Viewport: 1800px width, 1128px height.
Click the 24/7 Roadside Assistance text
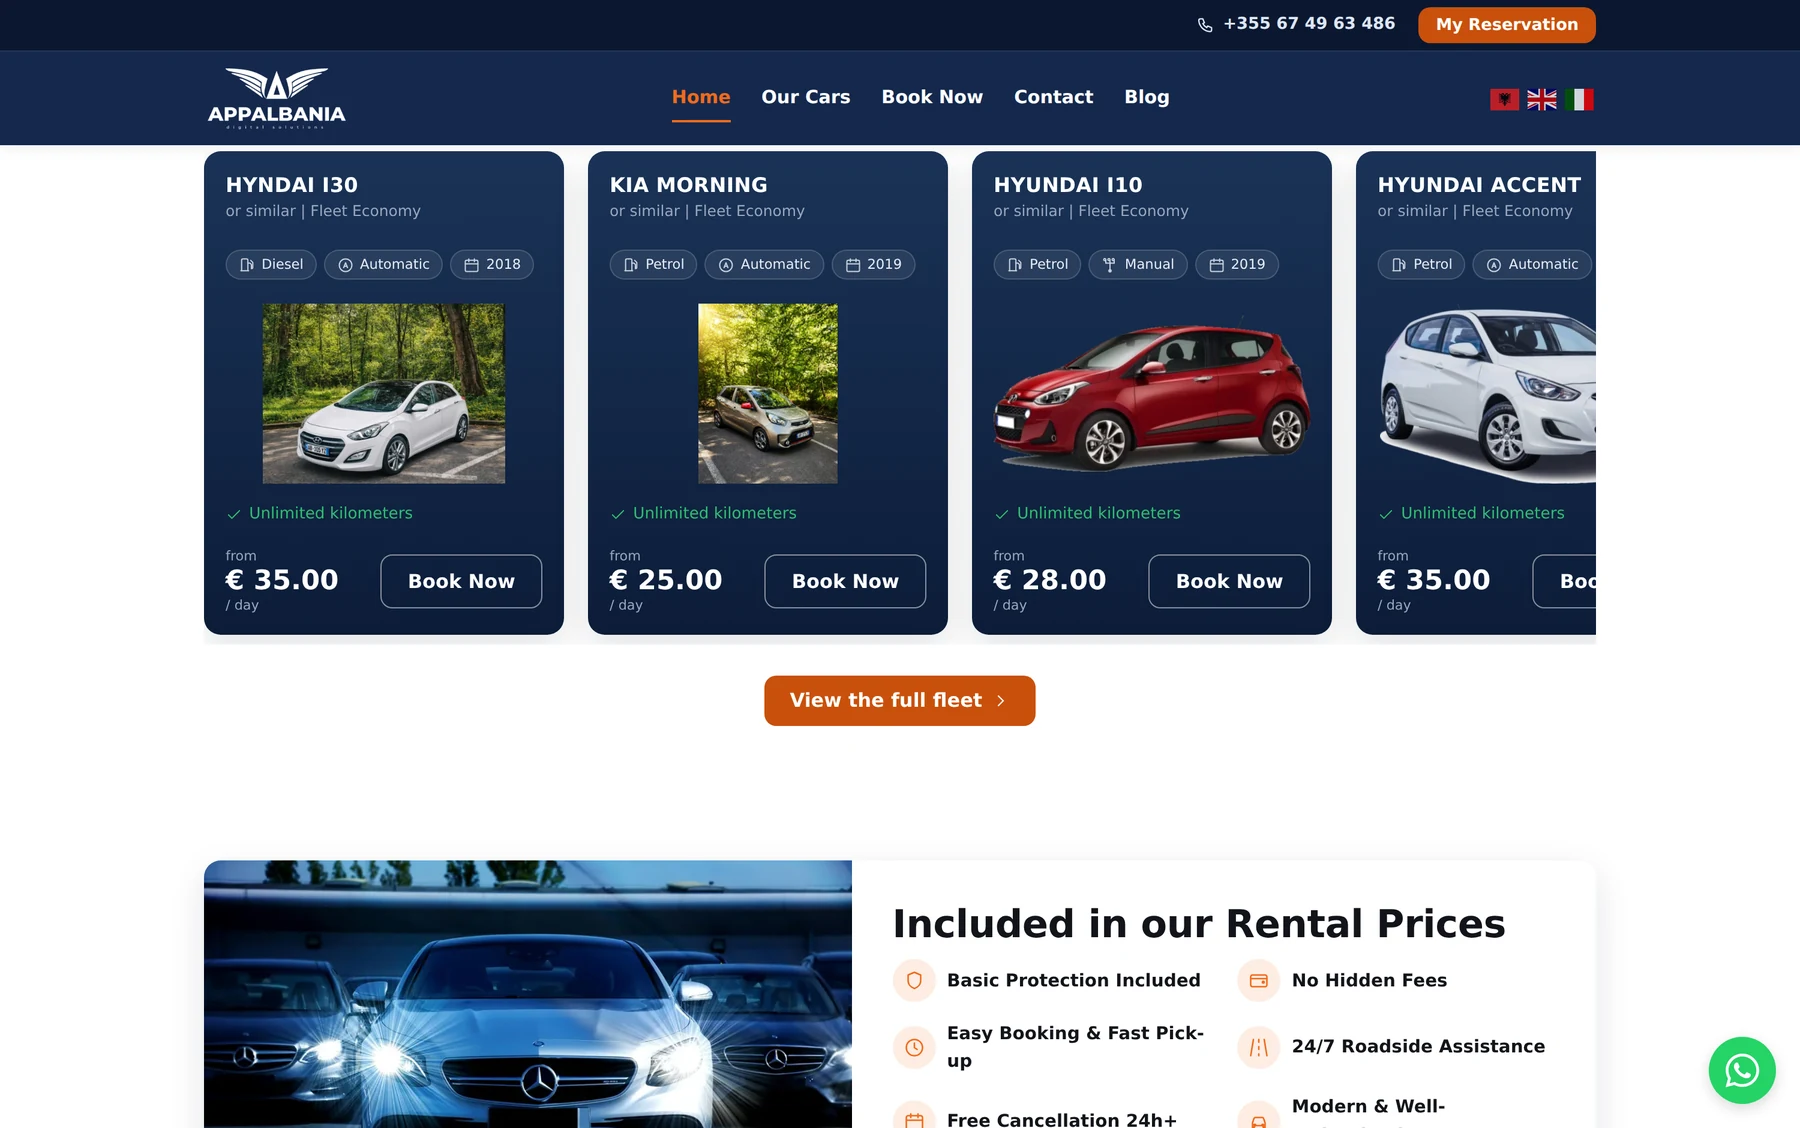(1418, 1047)
